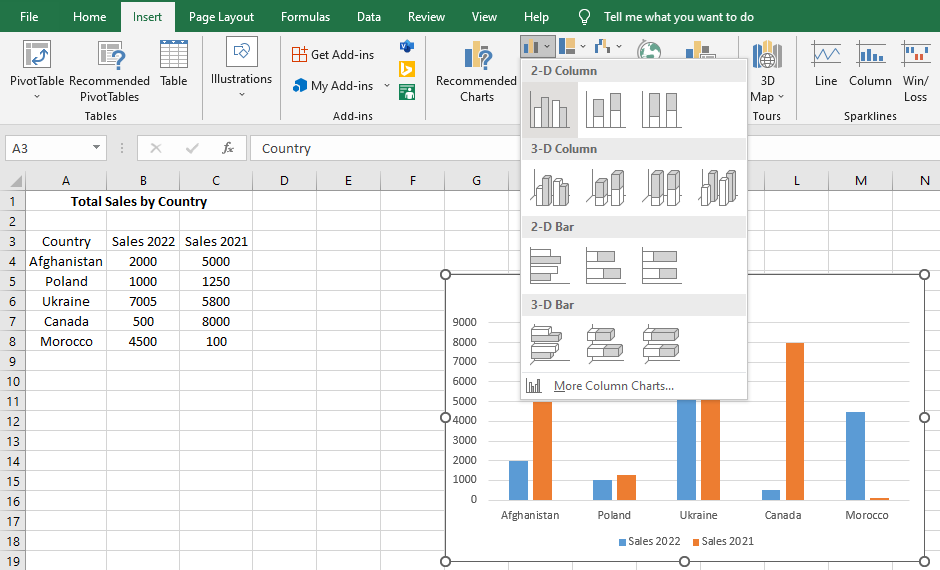The image size is (940, 570).
Task: Pick the 2-D Stacked Bar chart
Action: click(x=605, y=266)
